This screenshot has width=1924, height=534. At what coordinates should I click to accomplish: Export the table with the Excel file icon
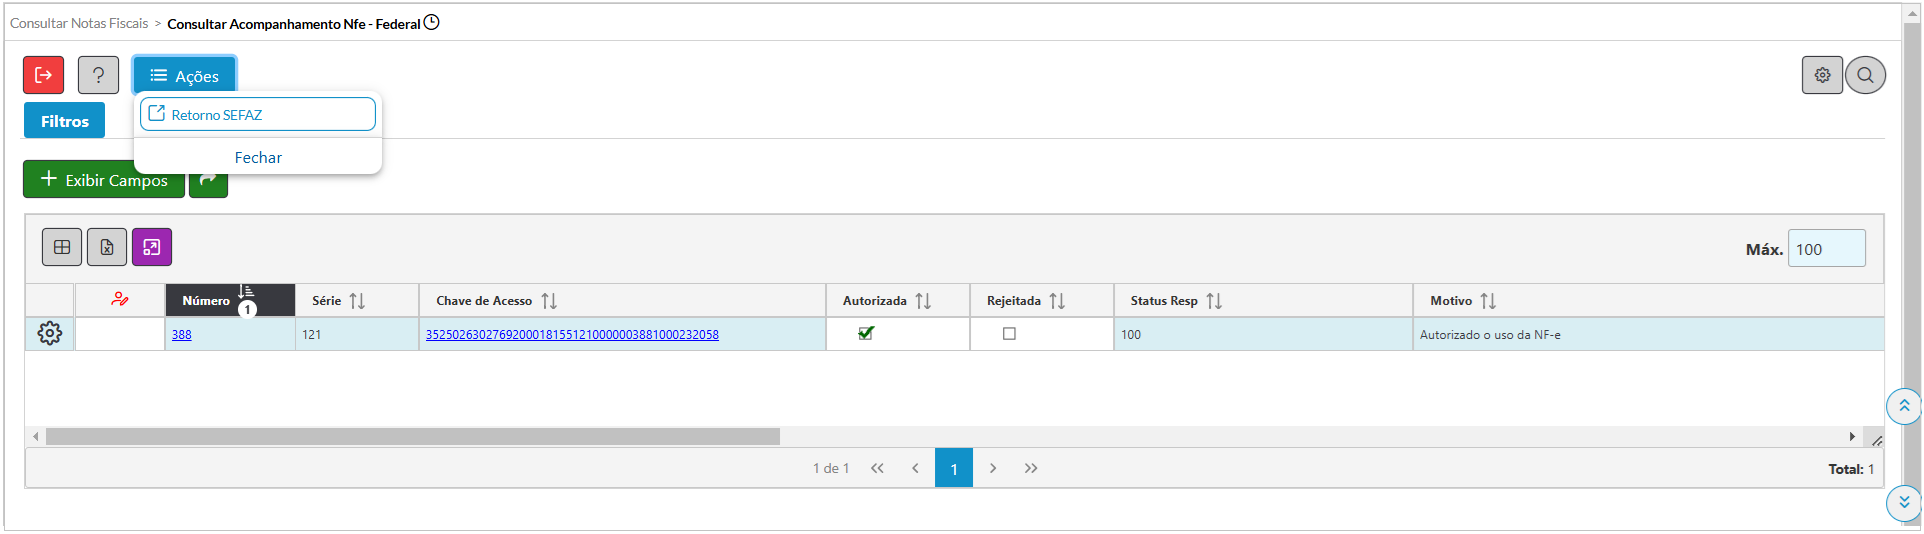(107, 247)
